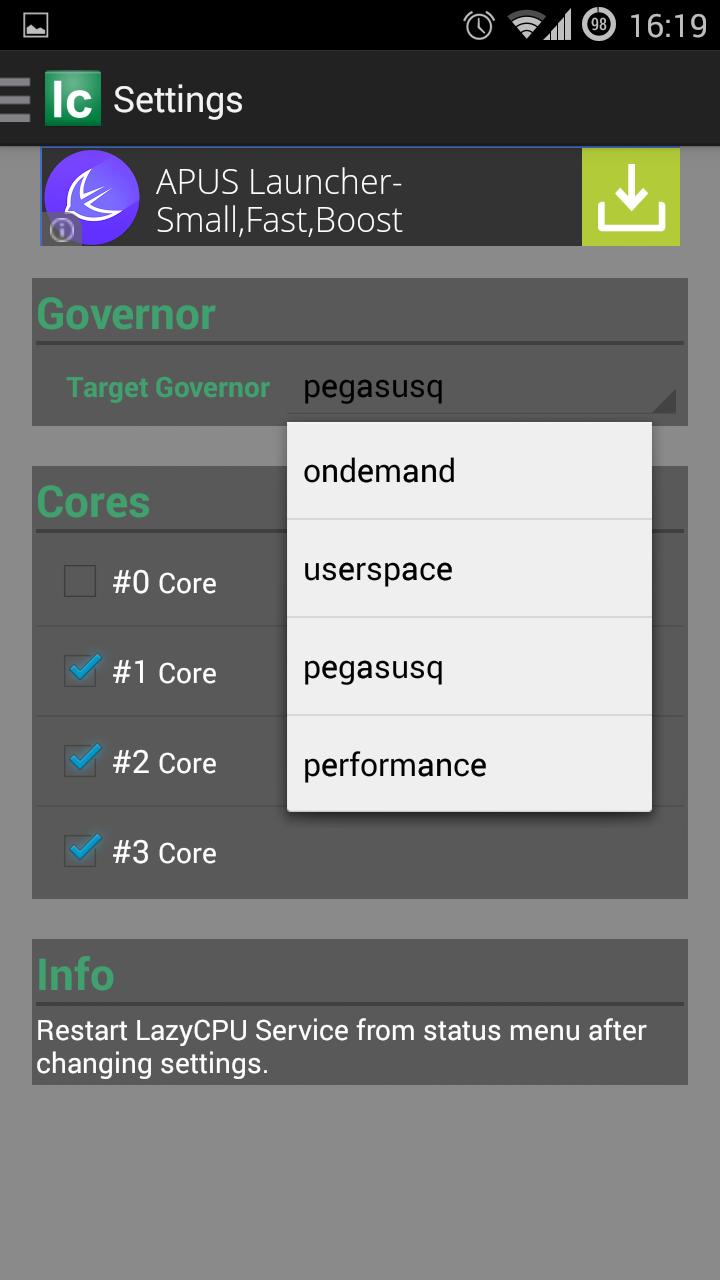Tap the alarm clock status icon
This screenshot has height=1280, width=720.
click(479, 25)
